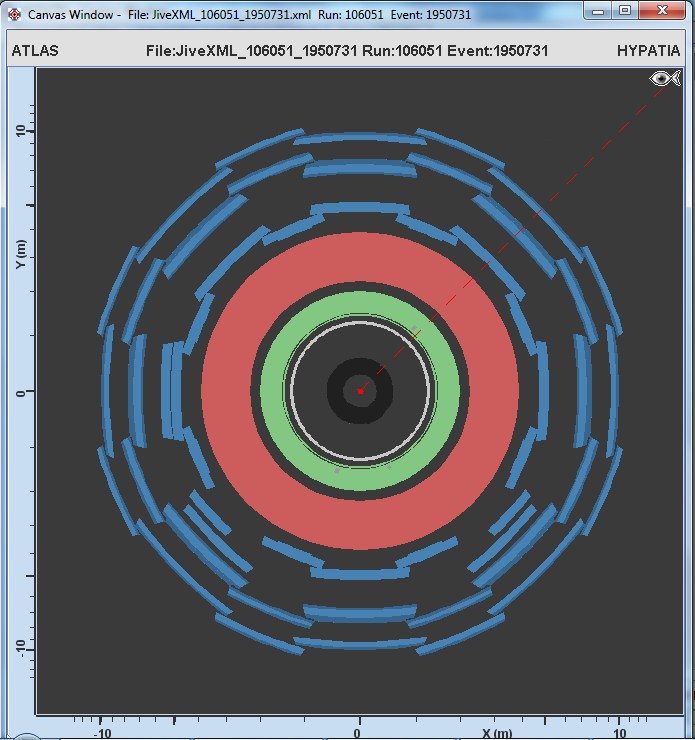Click the 0 mark on X axis

[359, 733]
